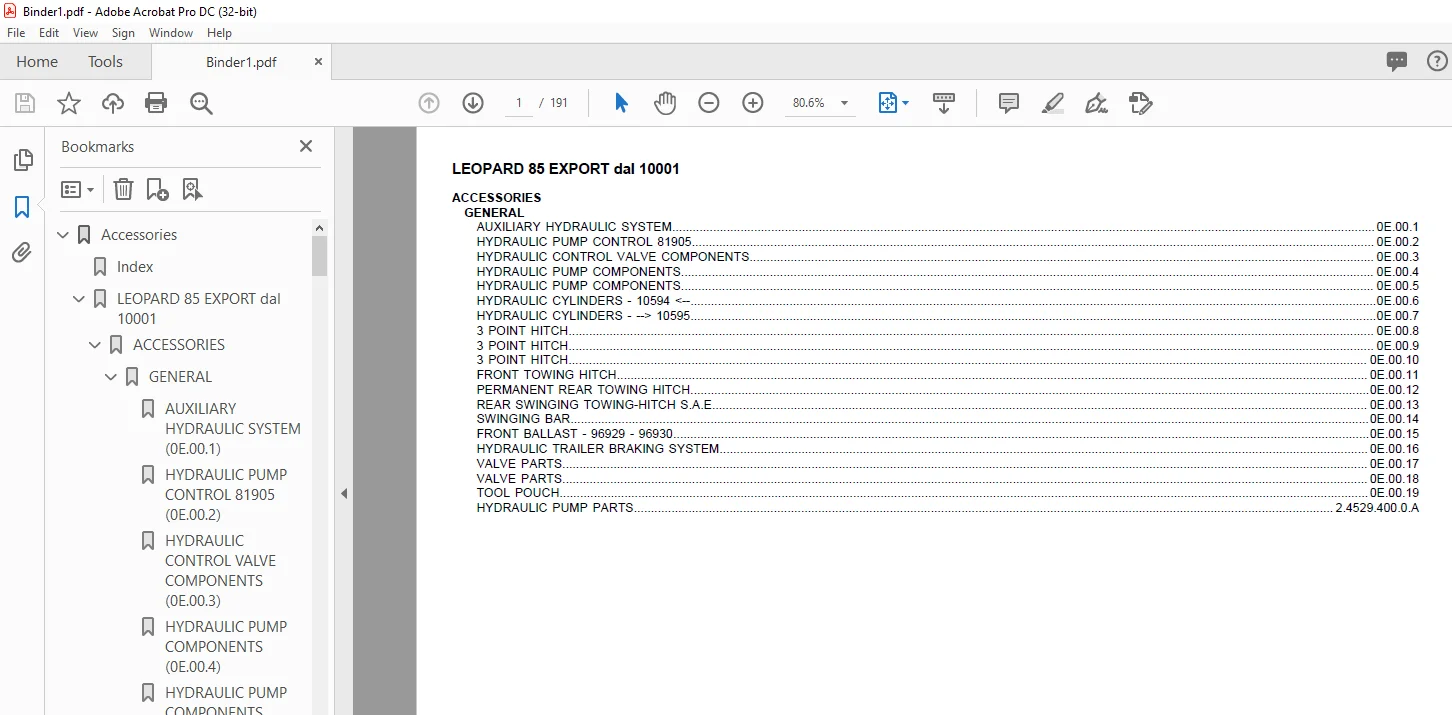Click the page number field

tap(519, 103)
